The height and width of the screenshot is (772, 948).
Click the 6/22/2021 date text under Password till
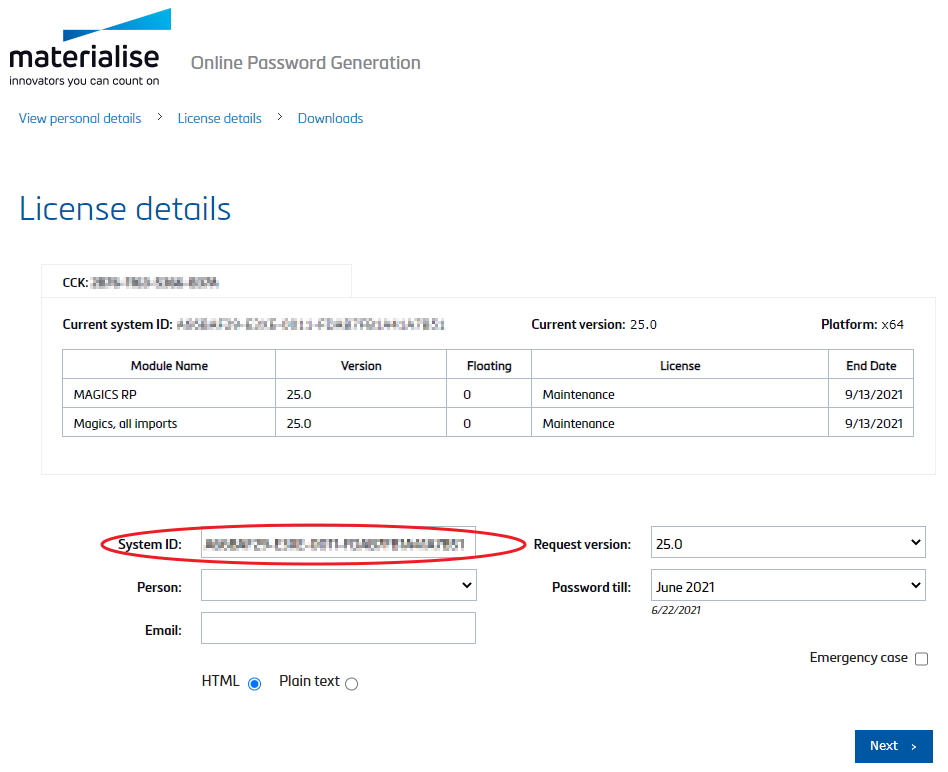pyautogui.click(x=675, y=609)
